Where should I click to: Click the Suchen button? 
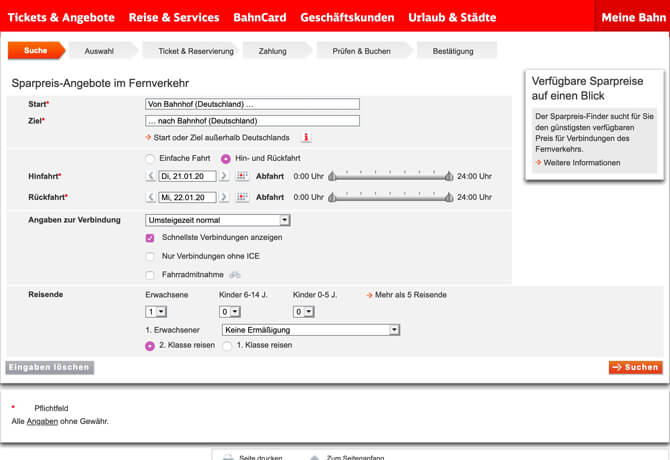point(636,367)
